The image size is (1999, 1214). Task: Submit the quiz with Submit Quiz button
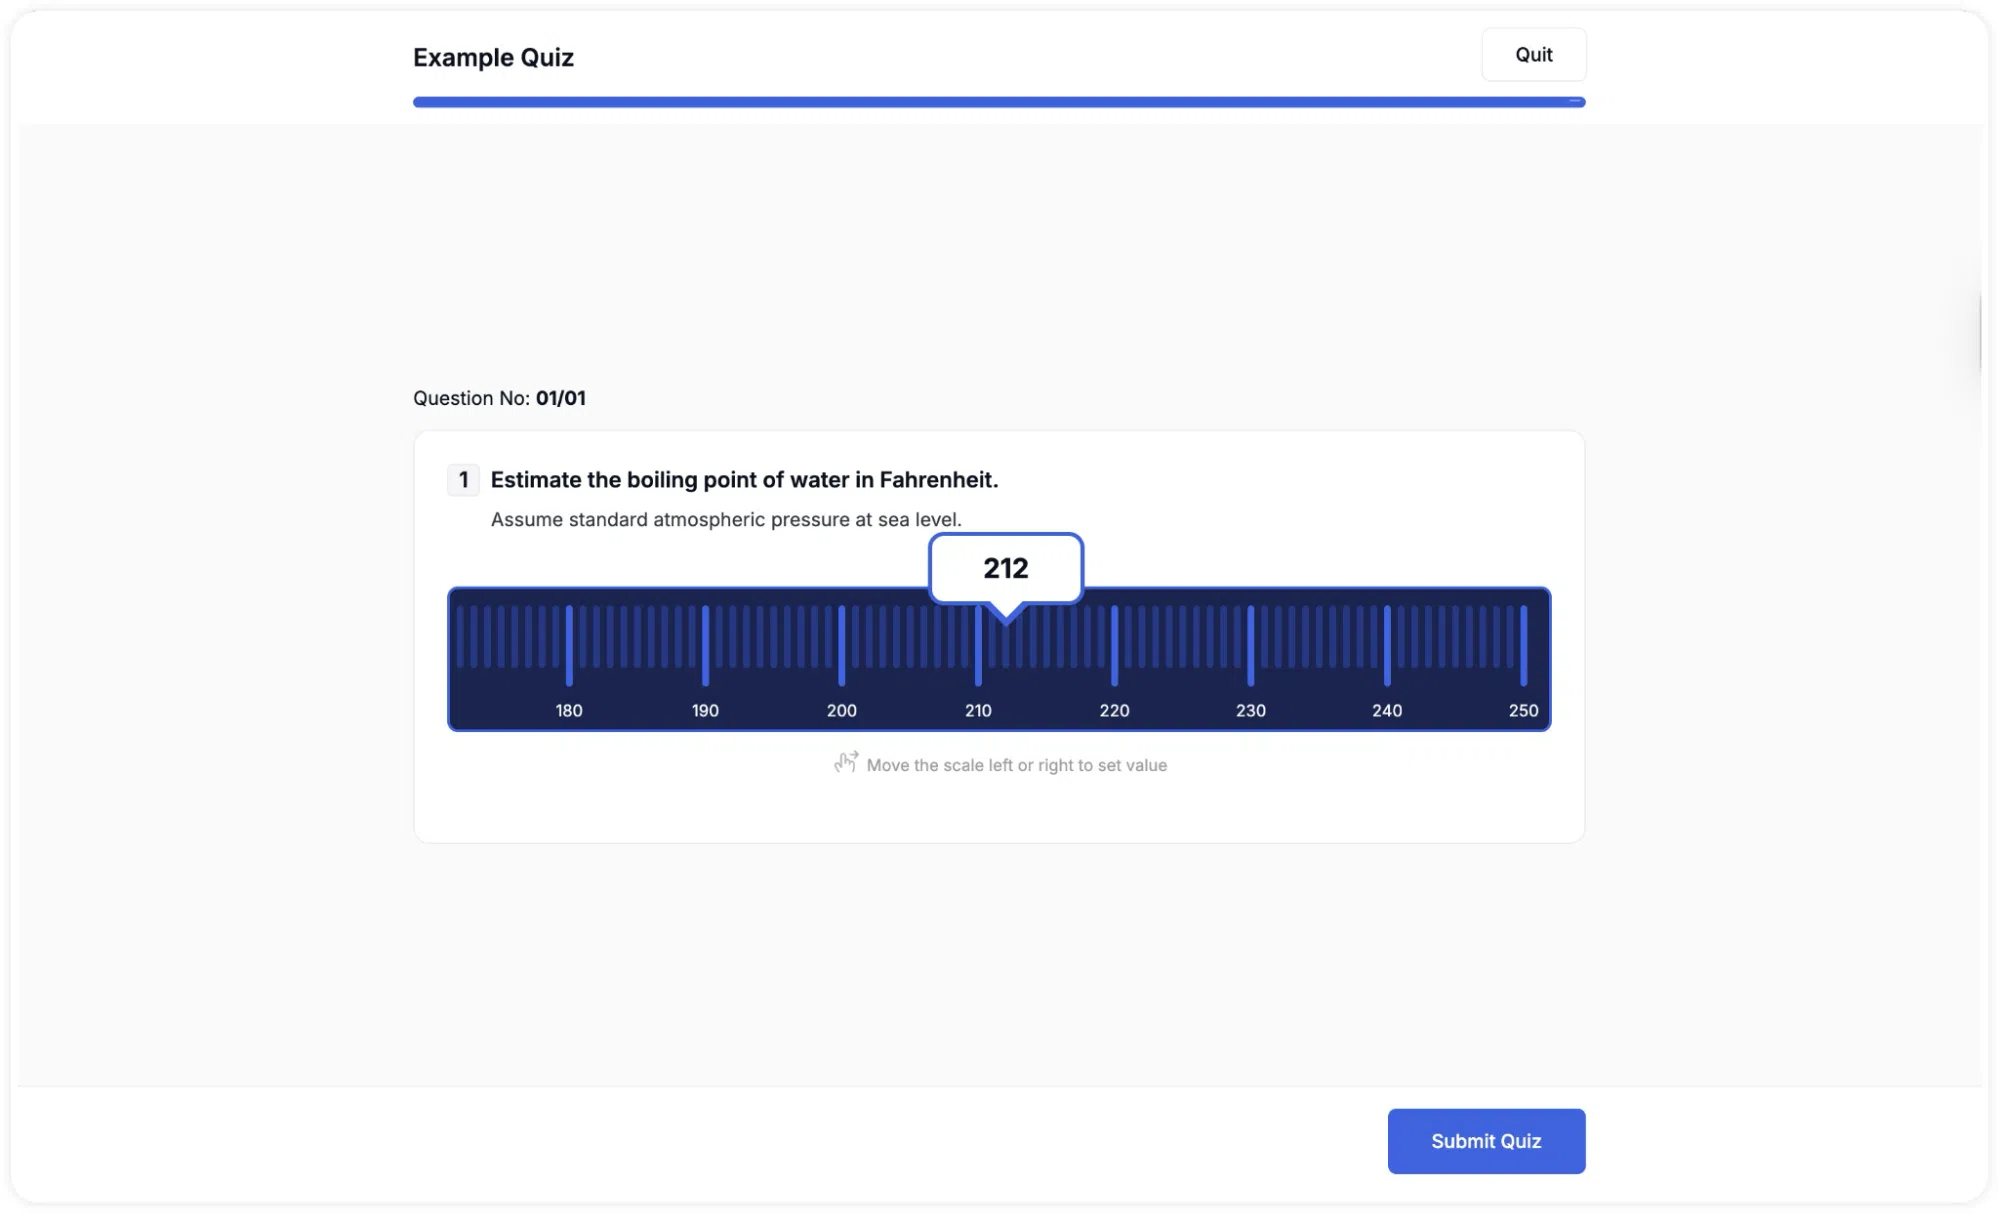click(1486, 1141)
